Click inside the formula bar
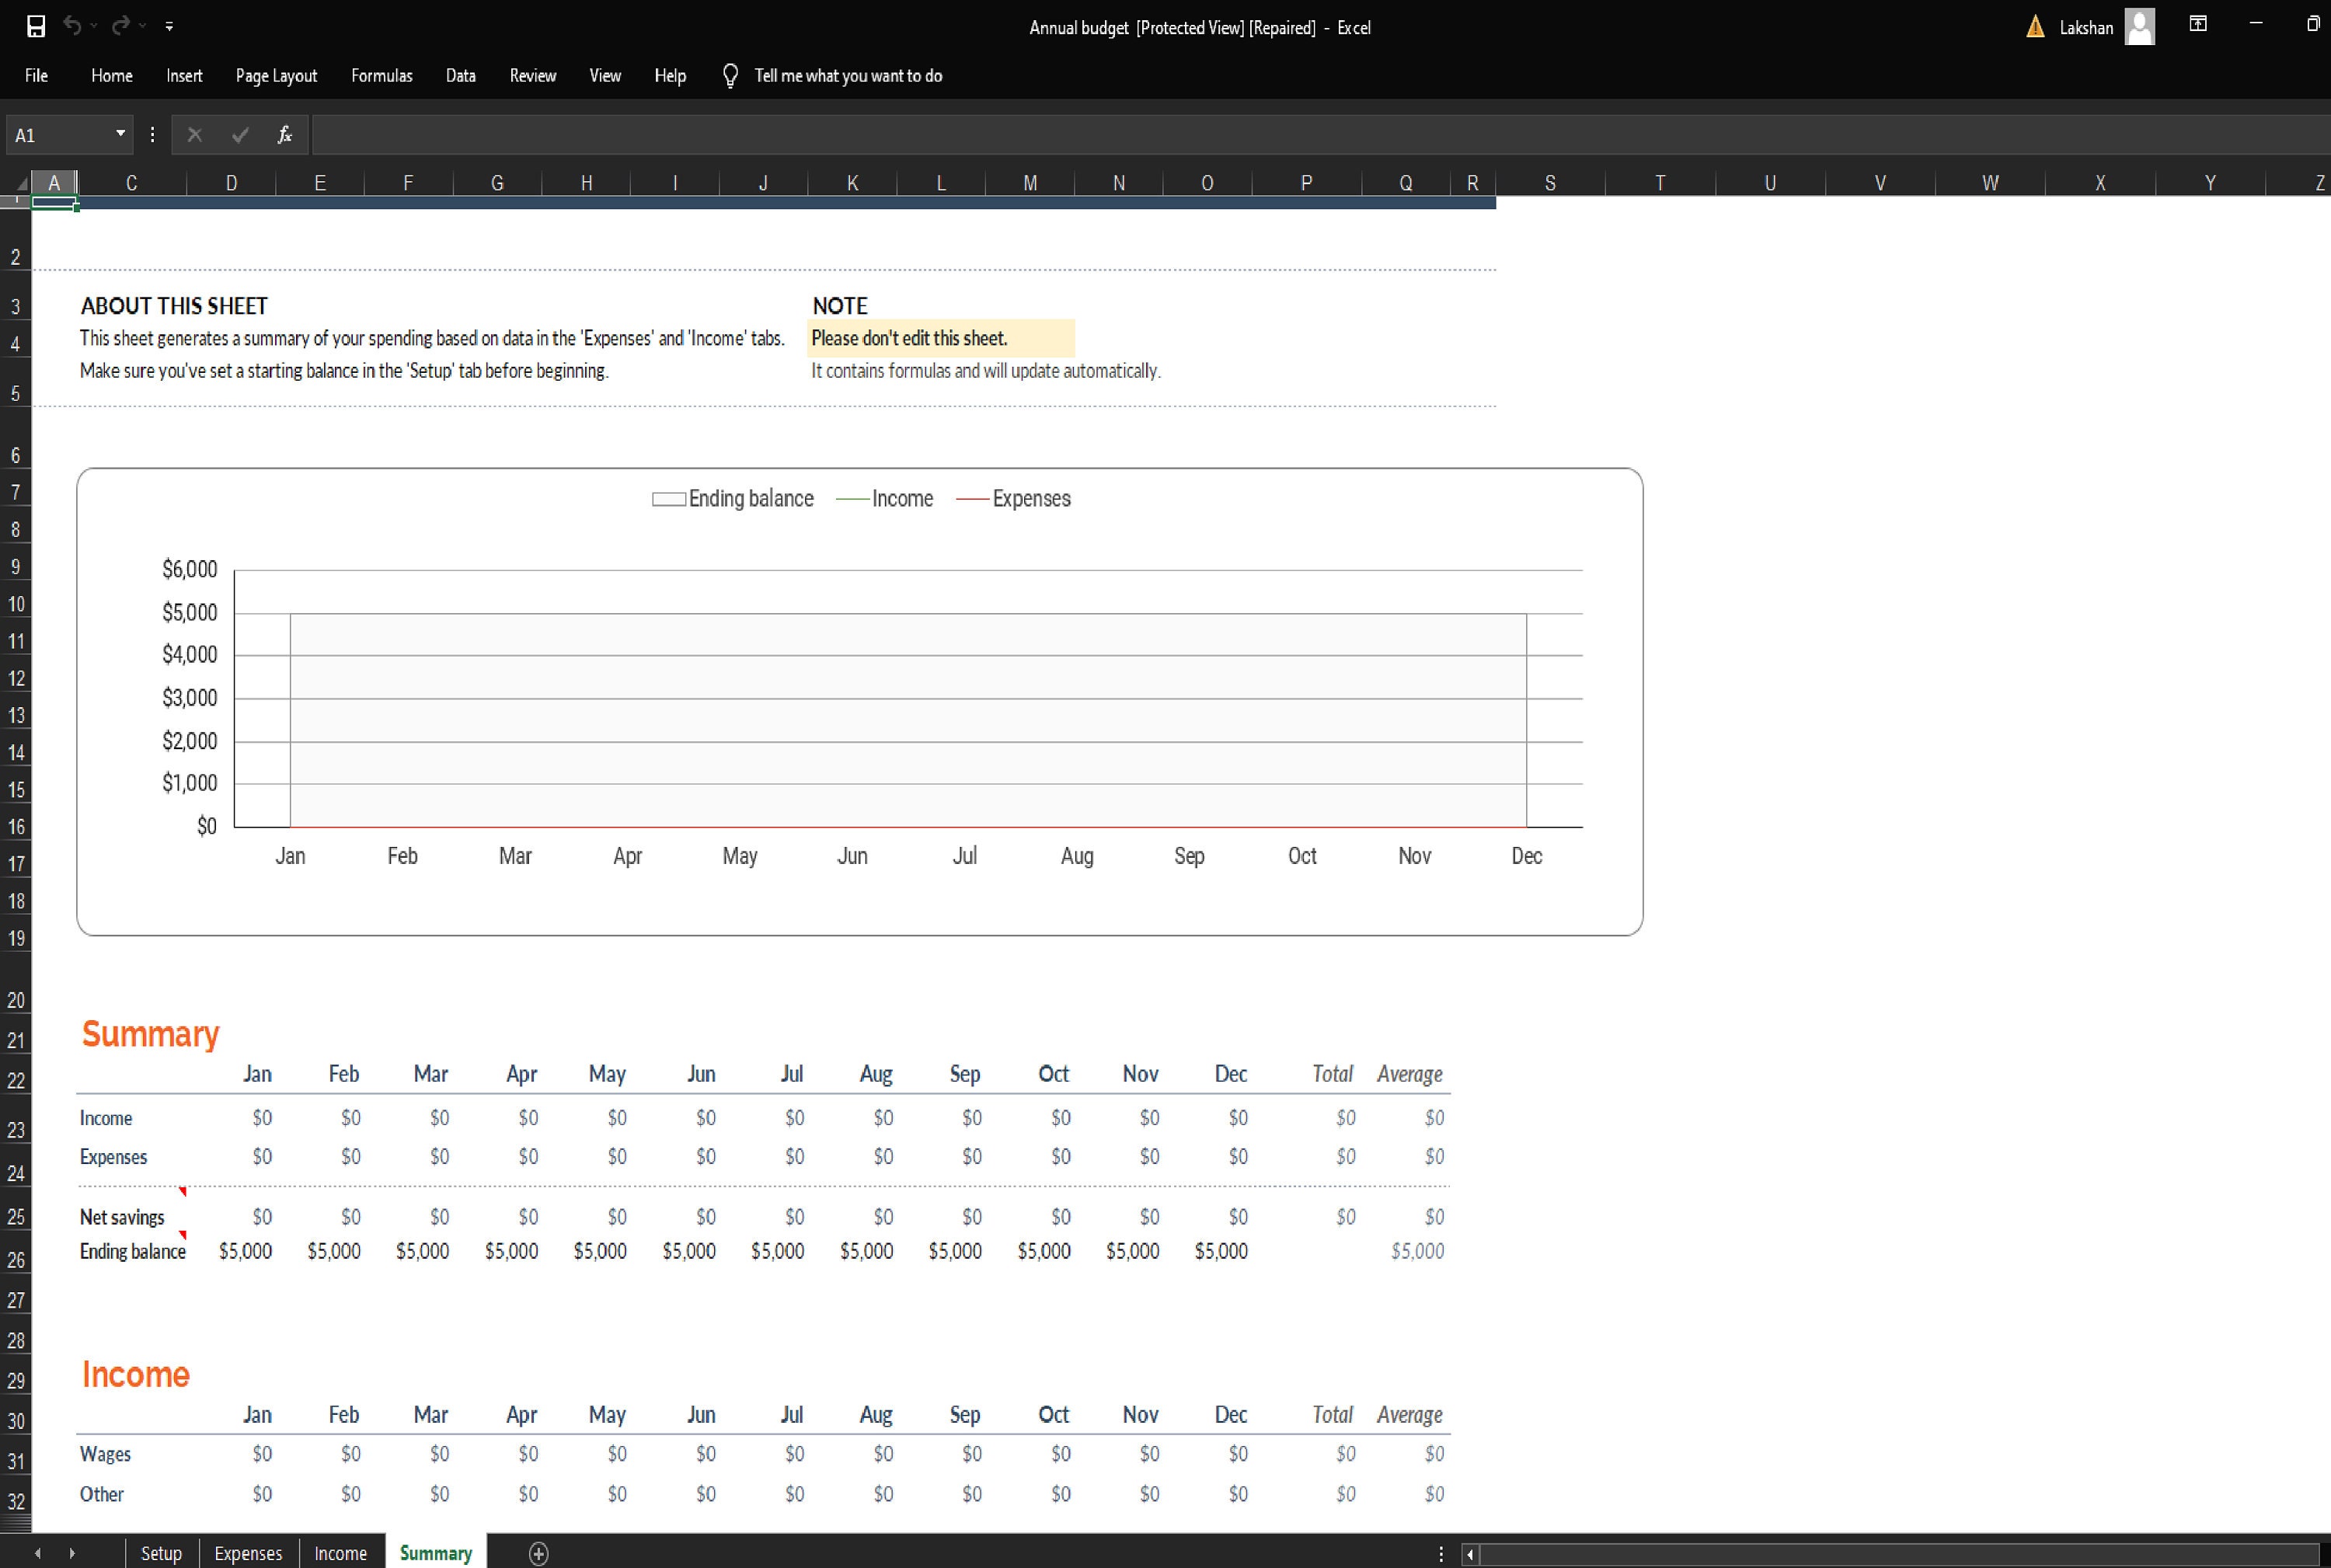The height and width of the screenshot is (1568, 2331). pyautogui.click(x=1320, y=135)
